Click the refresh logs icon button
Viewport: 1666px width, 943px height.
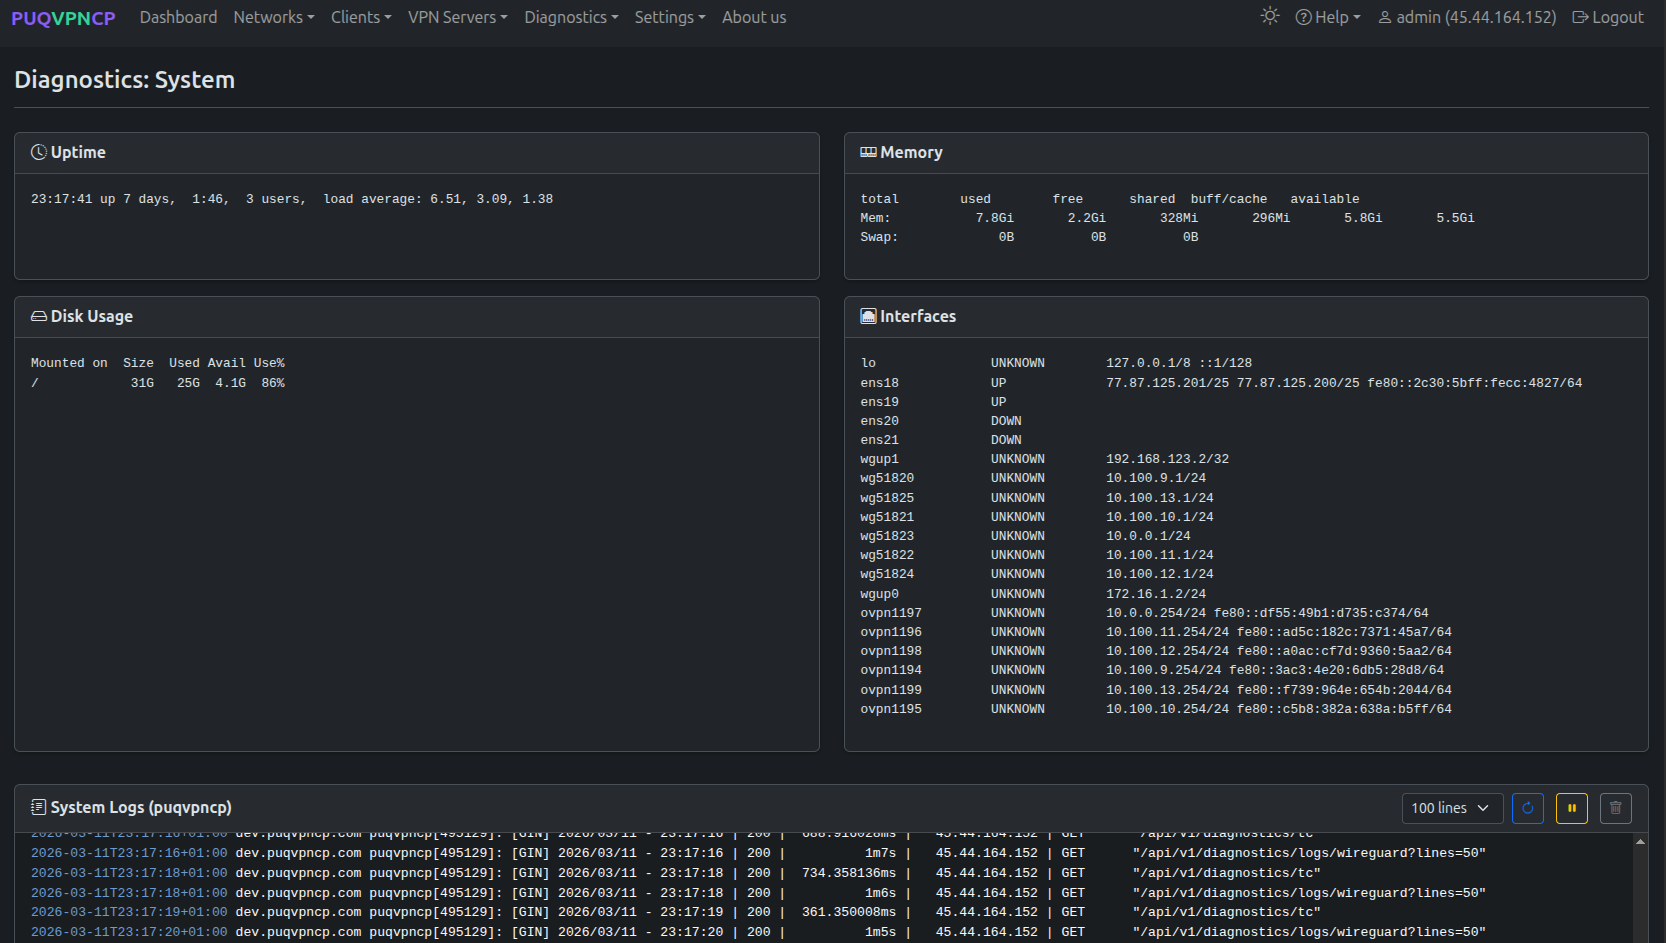click(x=1528, y=808)
